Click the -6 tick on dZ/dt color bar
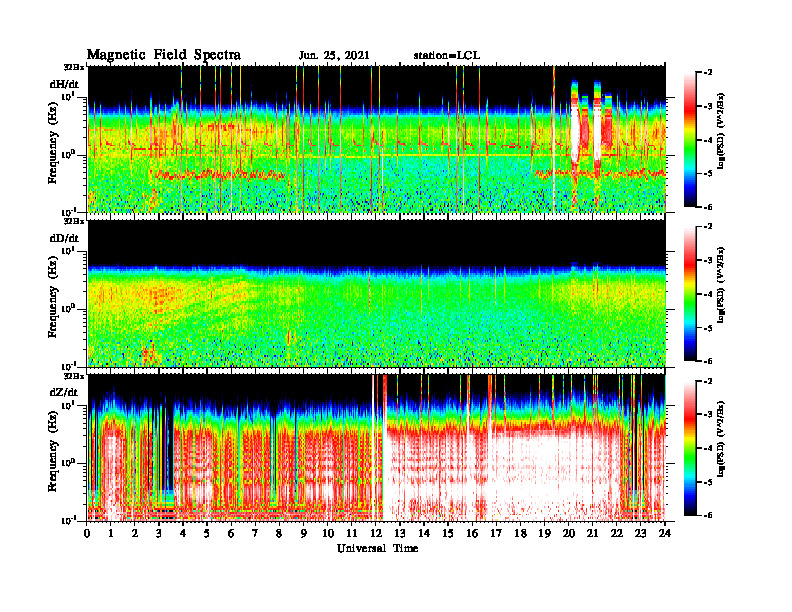Screen dimensions: 792x612 (x=708, y=515)
